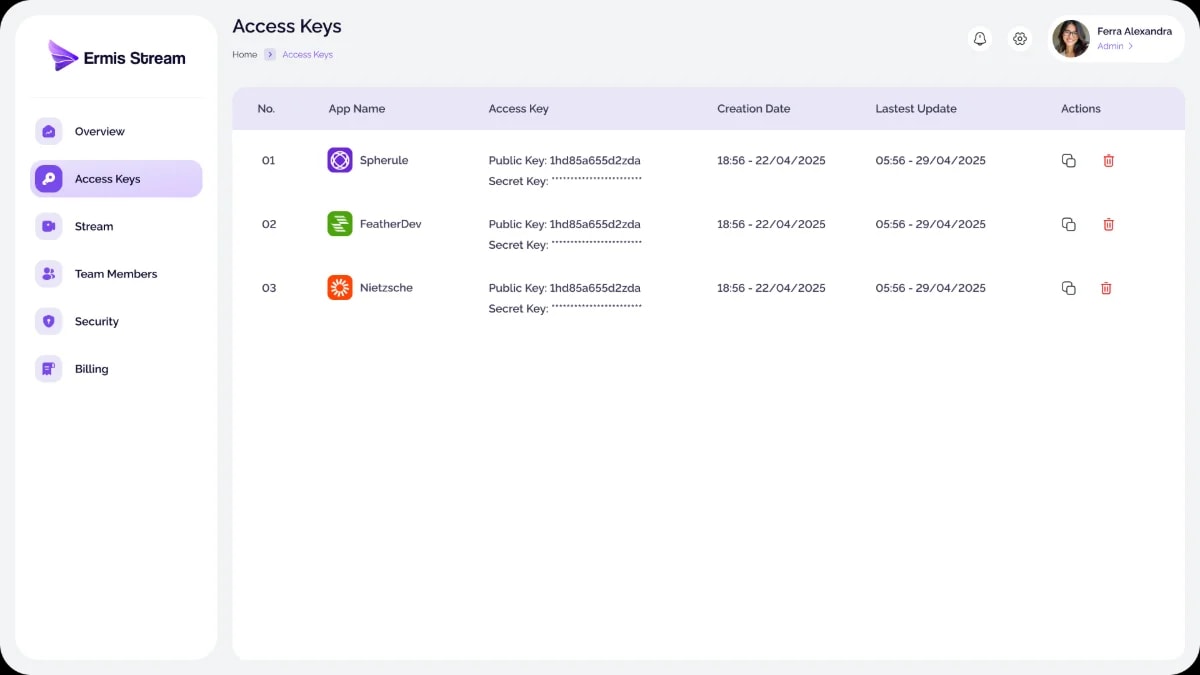Click the Security shield icon
This screenshot has height=675, width=1200.
48,321
